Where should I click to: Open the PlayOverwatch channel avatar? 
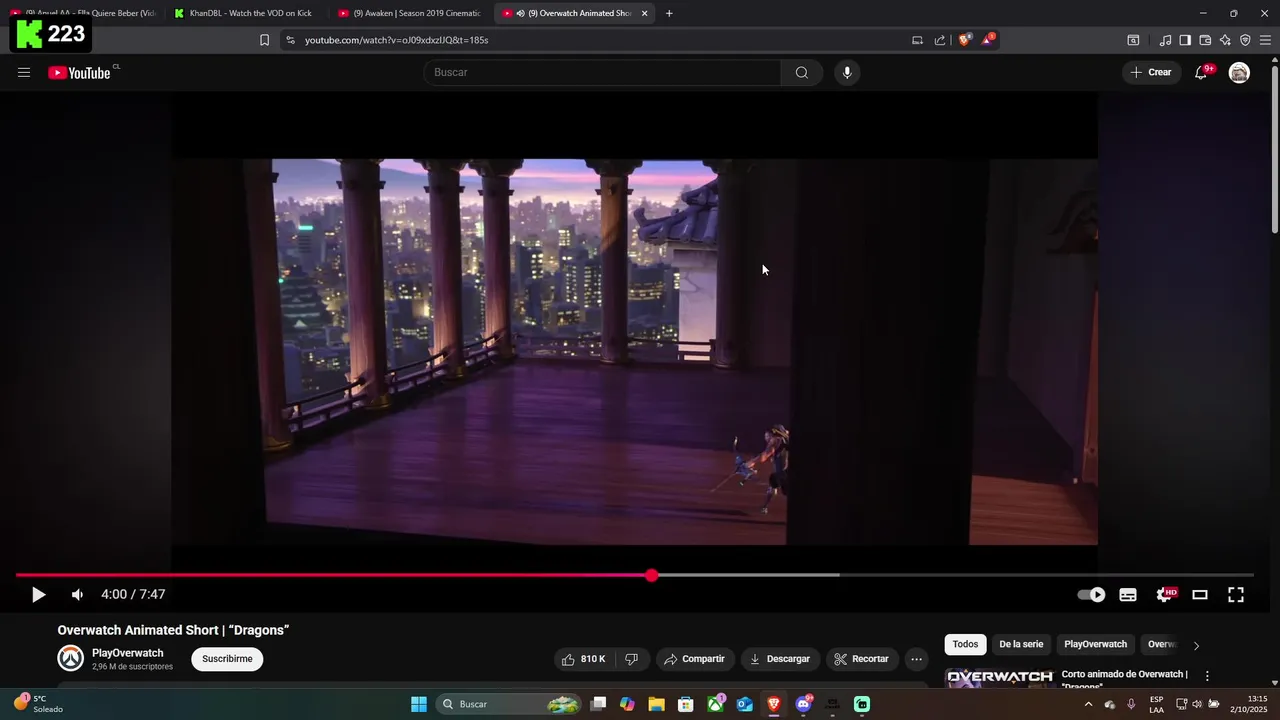[70, 658]
